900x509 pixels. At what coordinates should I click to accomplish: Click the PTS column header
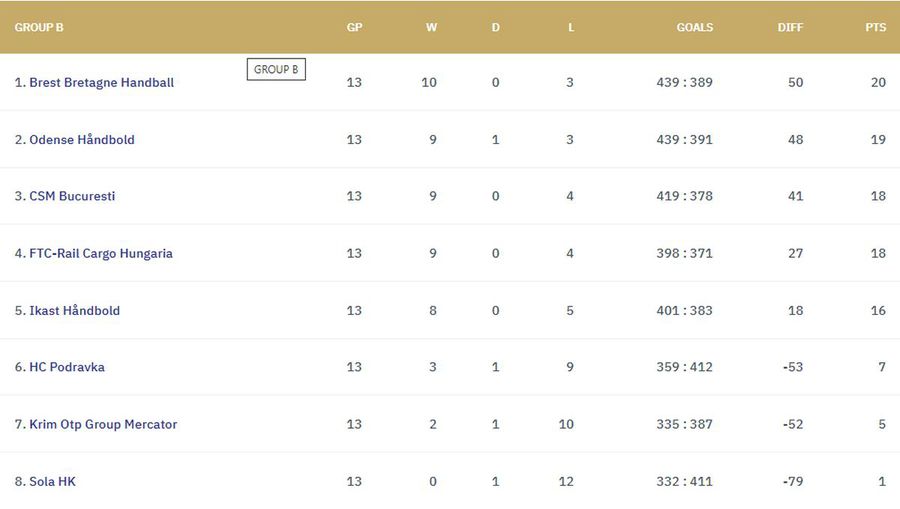coord(875,28)
